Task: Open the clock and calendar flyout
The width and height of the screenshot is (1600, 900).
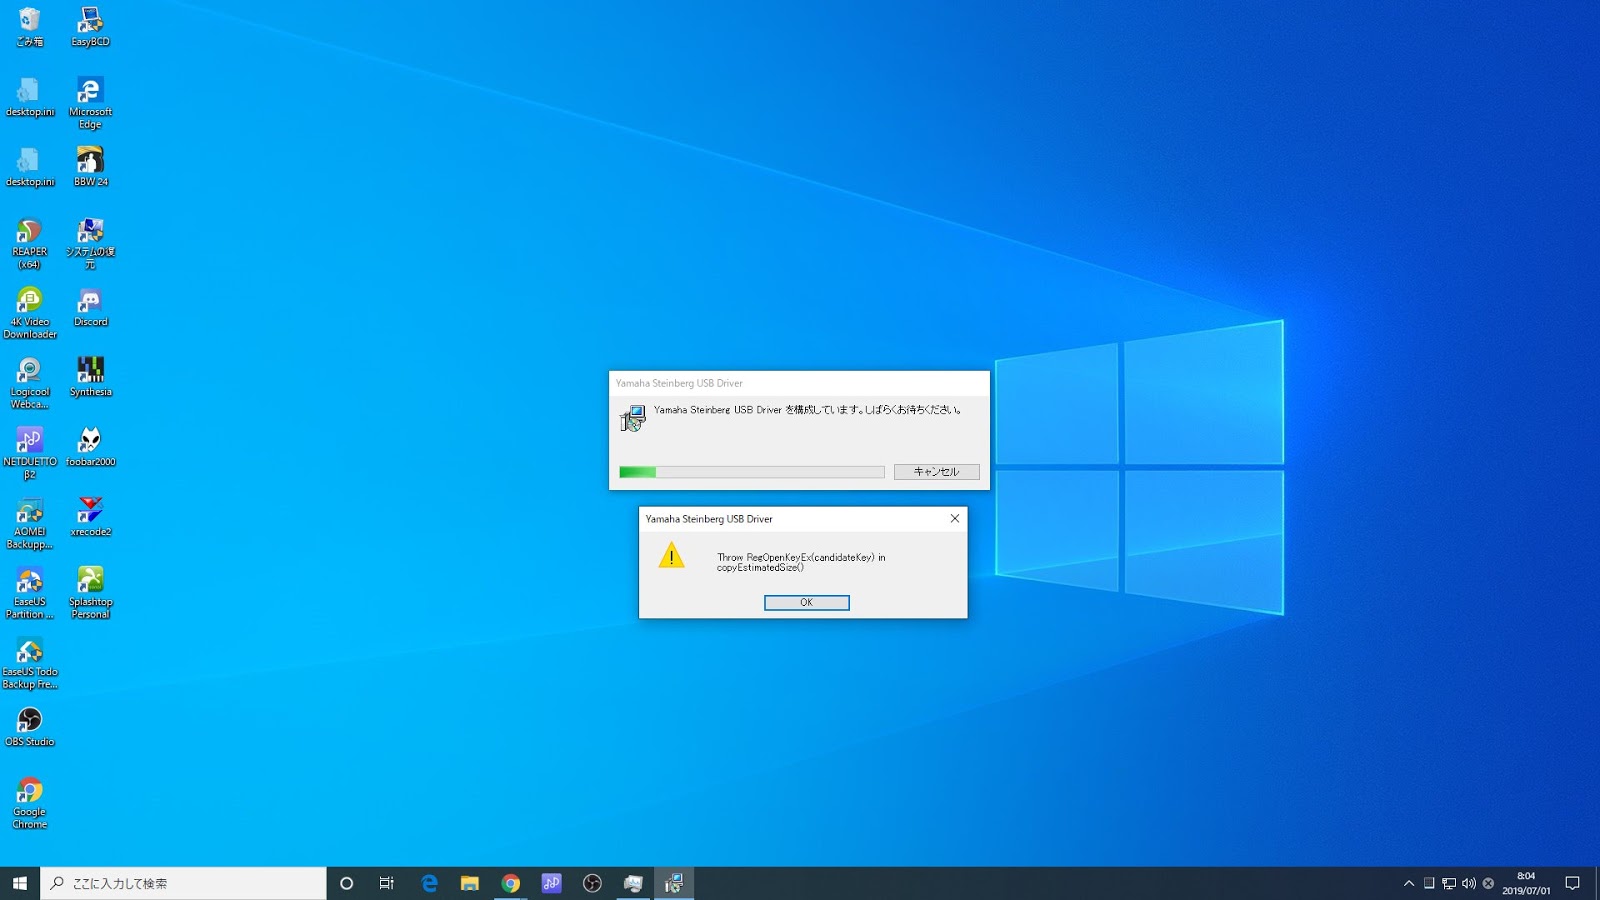Action: (x=1526, y=883)
